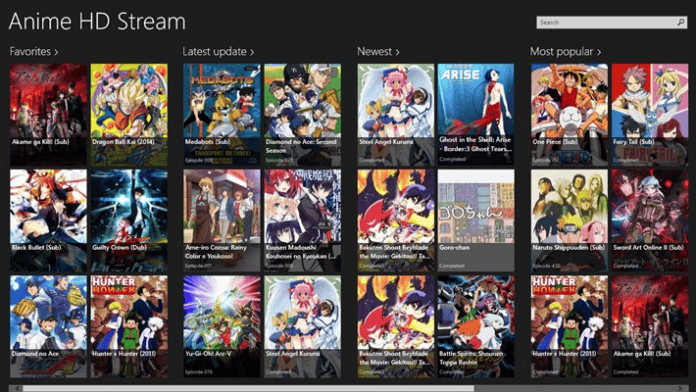Click the search magnifier icon

(x=680, y=22)
